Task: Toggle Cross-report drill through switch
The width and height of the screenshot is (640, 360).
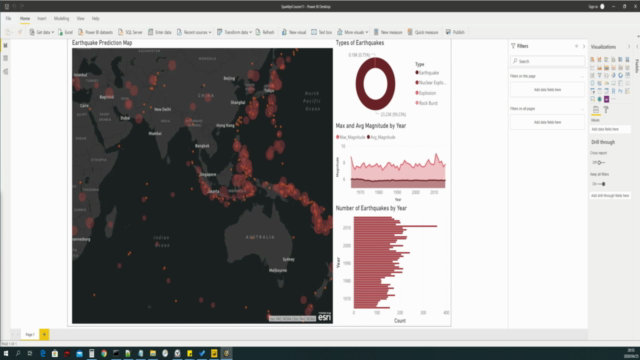Action: 600,162
